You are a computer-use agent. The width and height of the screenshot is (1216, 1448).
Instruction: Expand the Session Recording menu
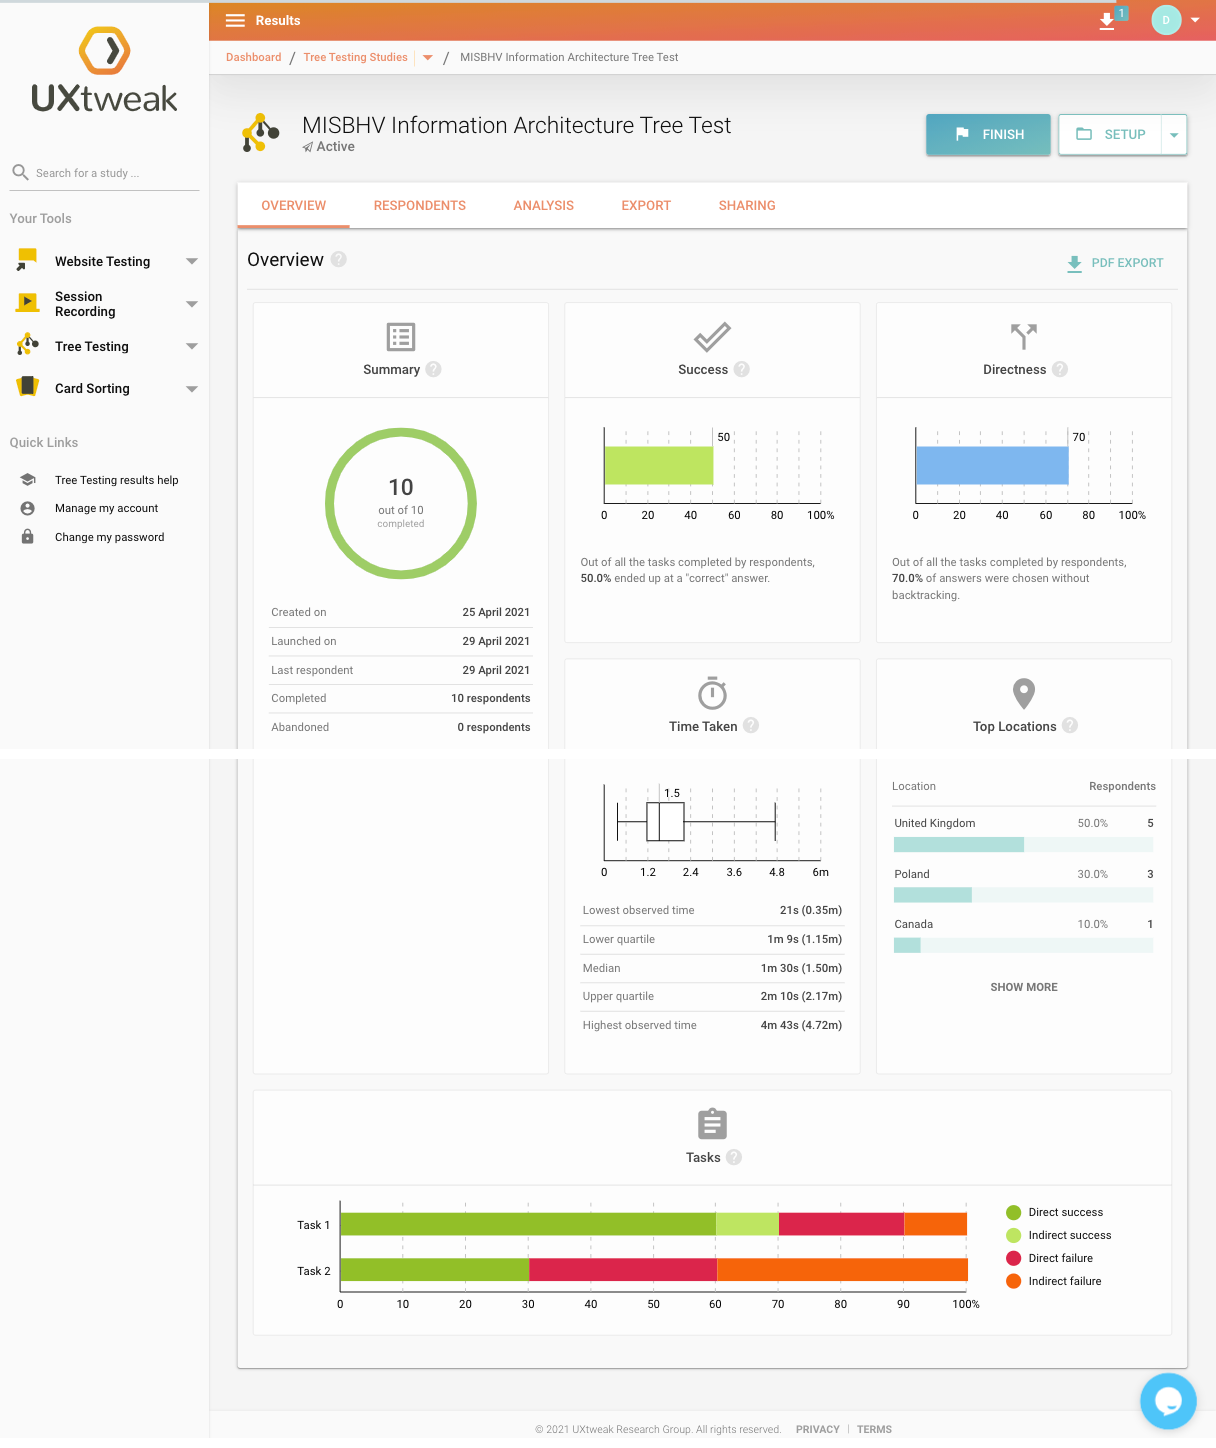[192, 304]
